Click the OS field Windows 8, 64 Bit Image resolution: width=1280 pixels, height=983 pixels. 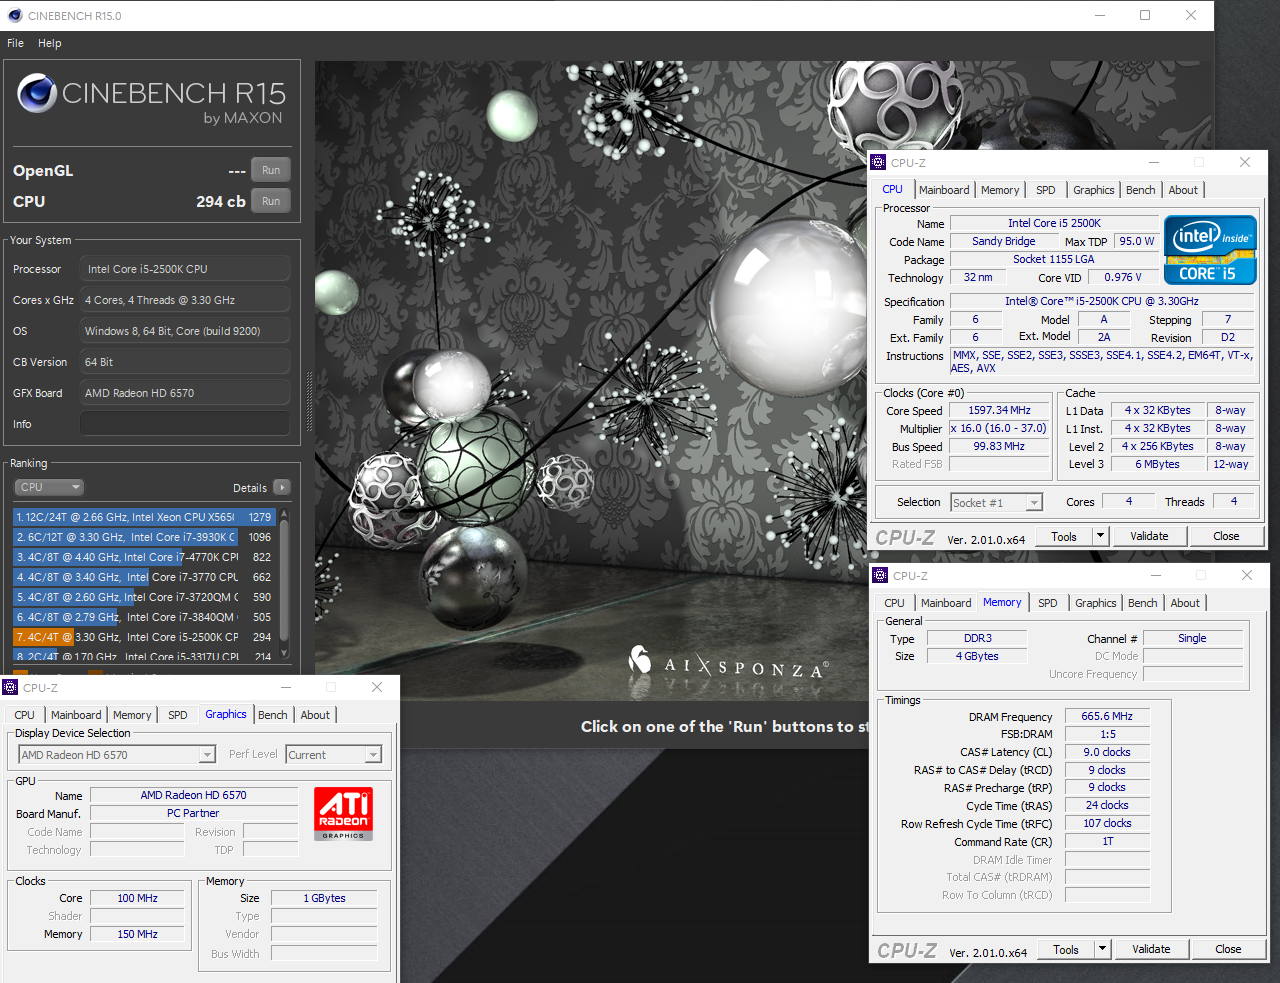click(x=185, y=331)
